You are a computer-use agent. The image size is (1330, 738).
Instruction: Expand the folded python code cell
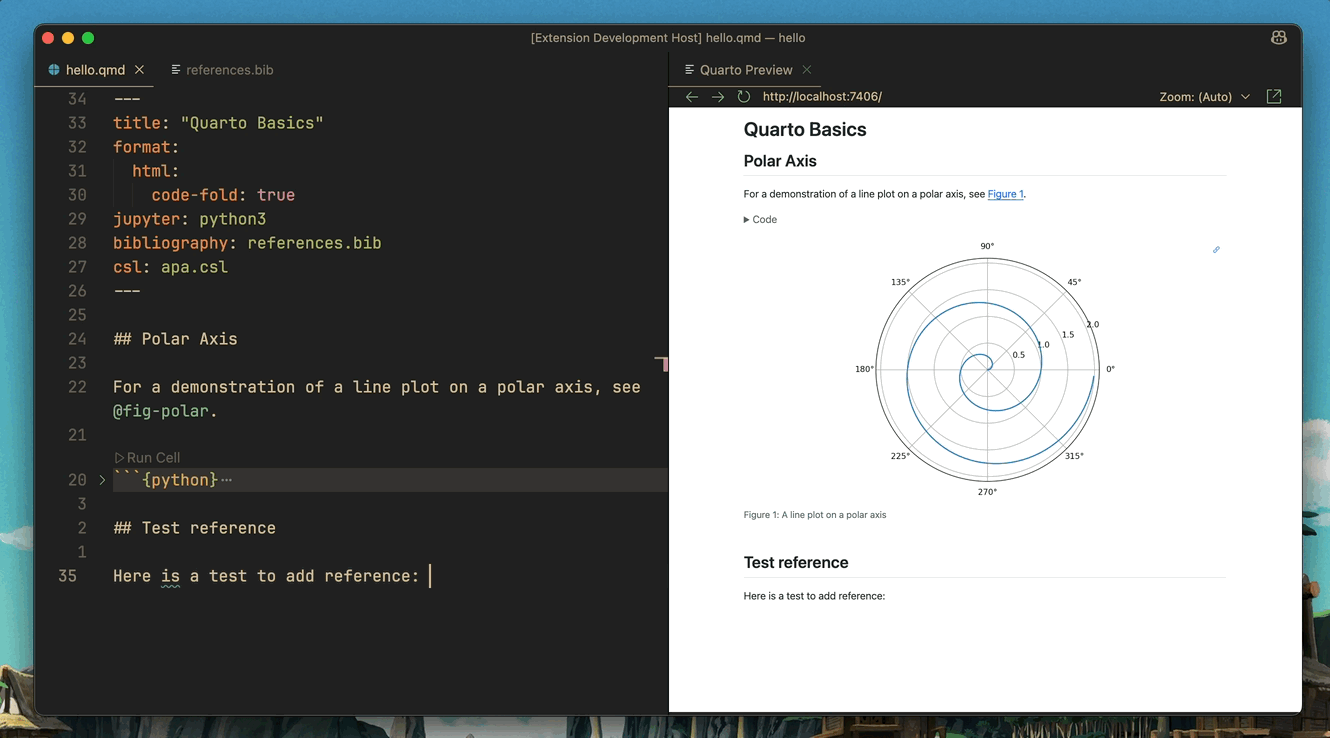102,480
